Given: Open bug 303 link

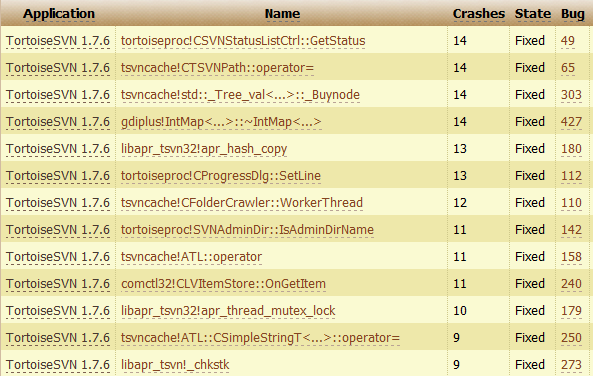Looking at the screenshot, I should [571, 95].
